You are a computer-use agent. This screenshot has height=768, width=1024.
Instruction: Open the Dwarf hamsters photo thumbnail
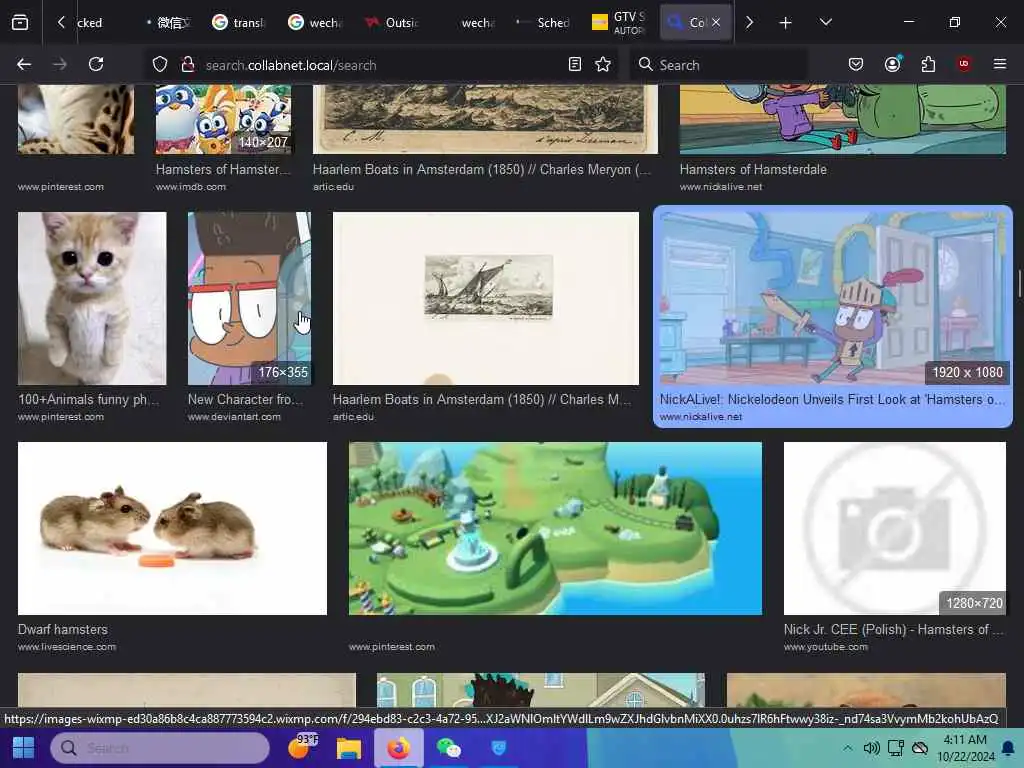[172, 528]
